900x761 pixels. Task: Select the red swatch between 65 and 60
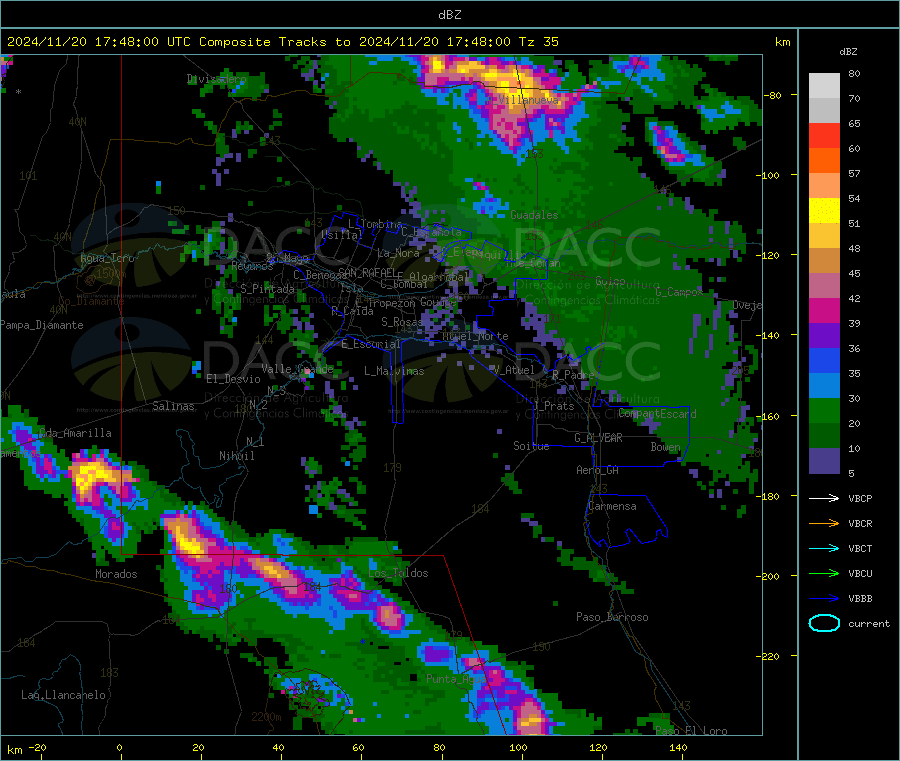click(824, 135)
